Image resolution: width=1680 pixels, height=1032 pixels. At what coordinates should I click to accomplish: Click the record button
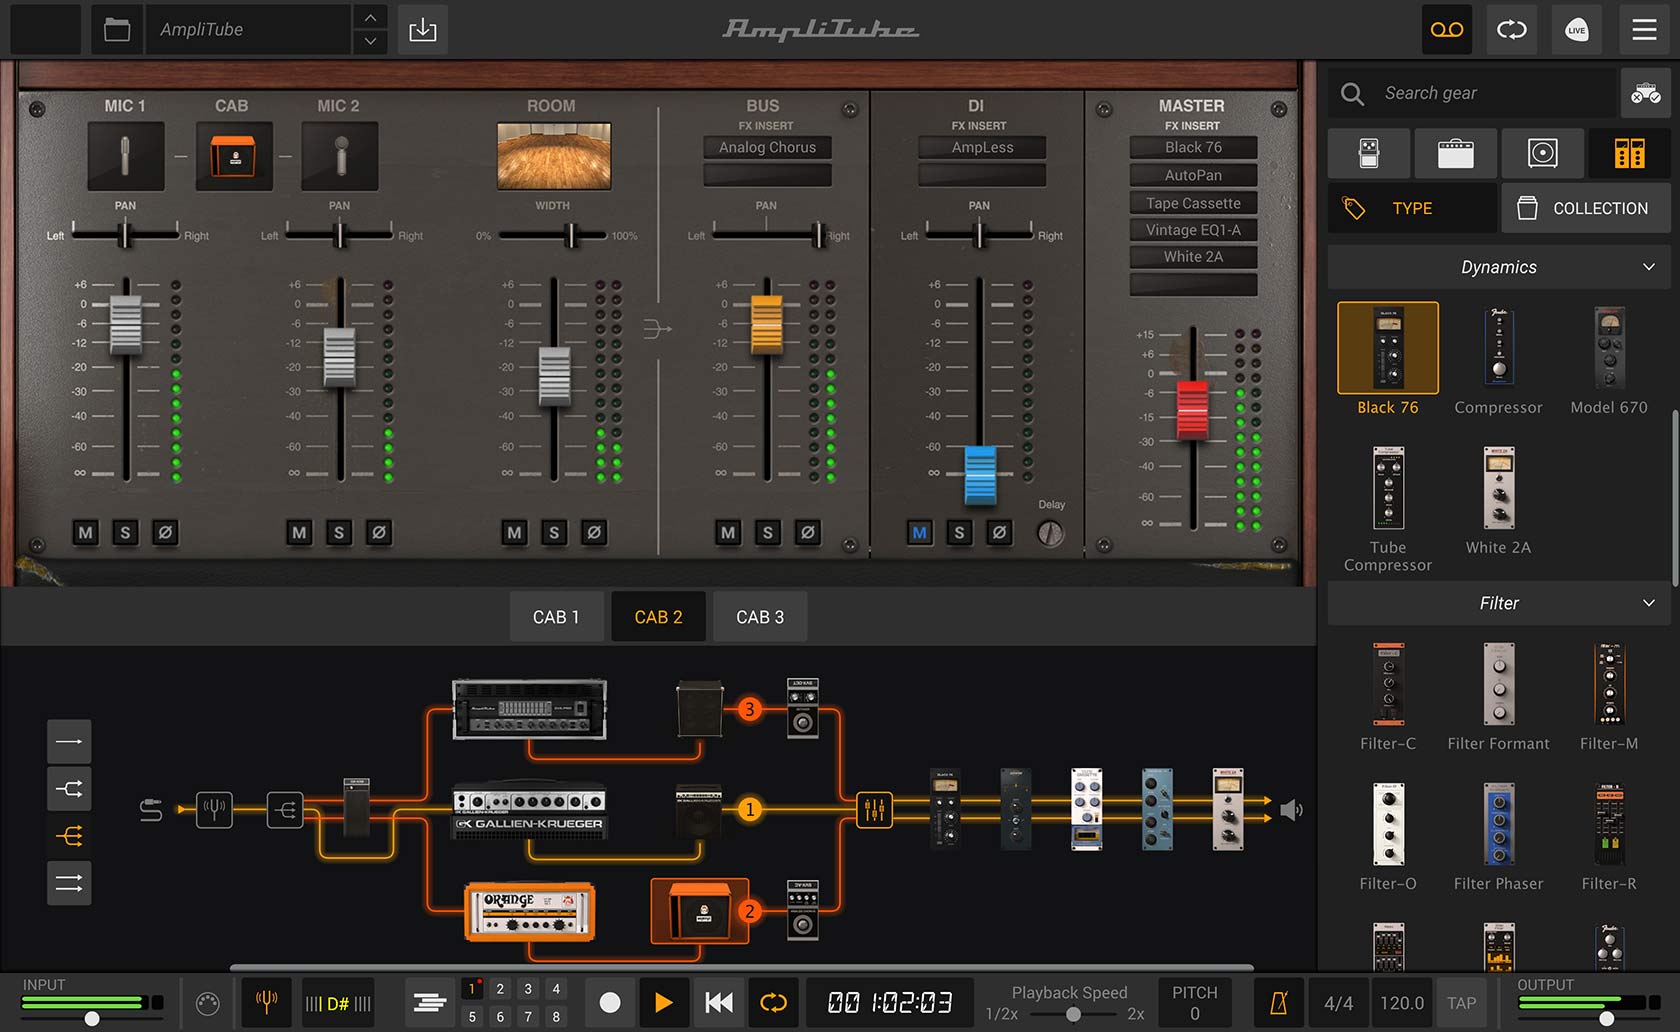610,1002
